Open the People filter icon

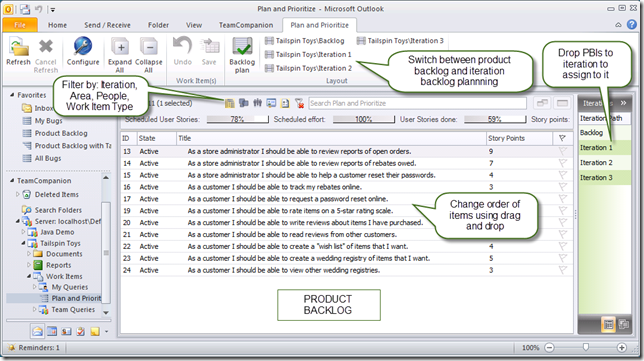tap(258, 103)
